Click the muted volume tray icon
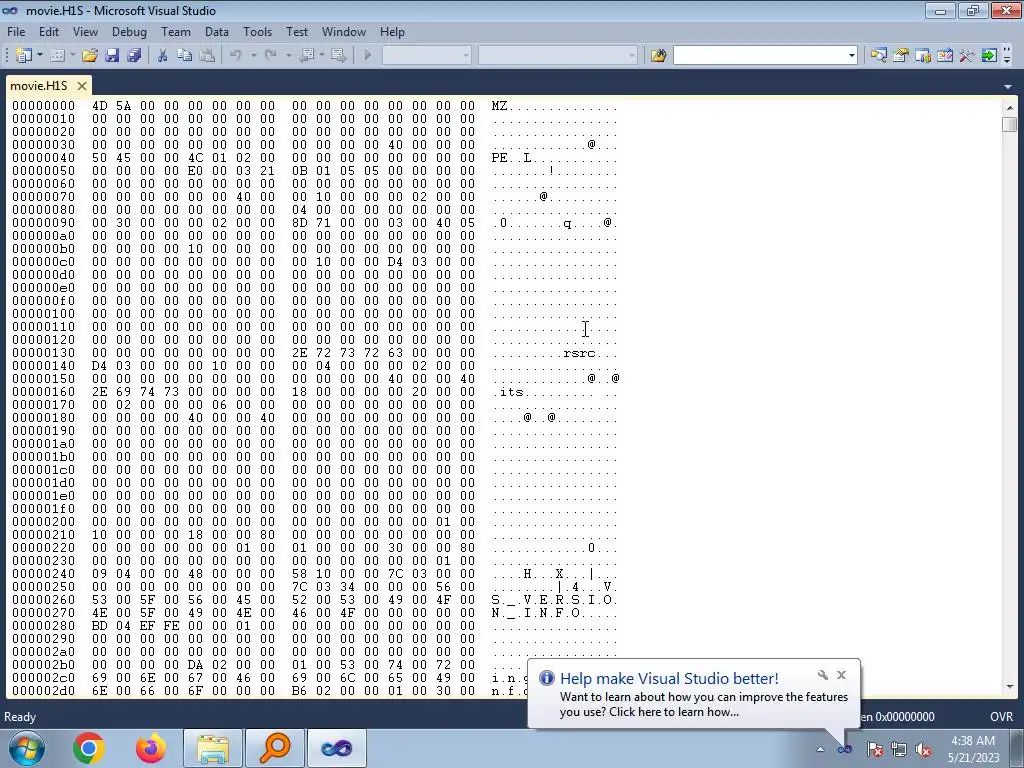This screenshot has width=1024, height=768. coord(923,750)
